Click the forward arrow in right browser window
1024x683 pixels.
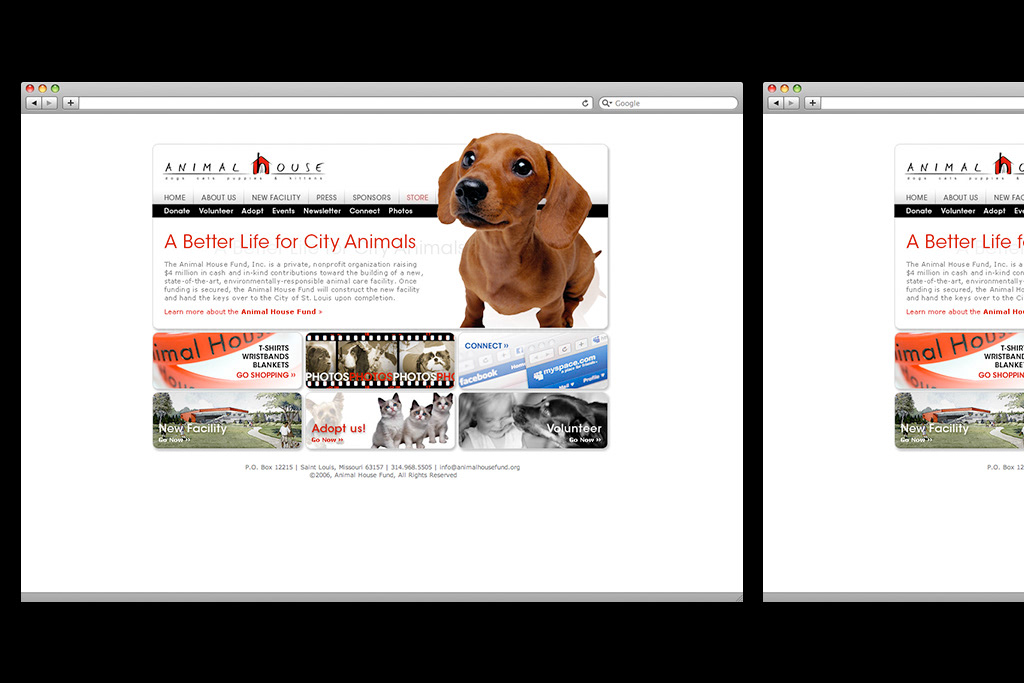click(792, 103)
